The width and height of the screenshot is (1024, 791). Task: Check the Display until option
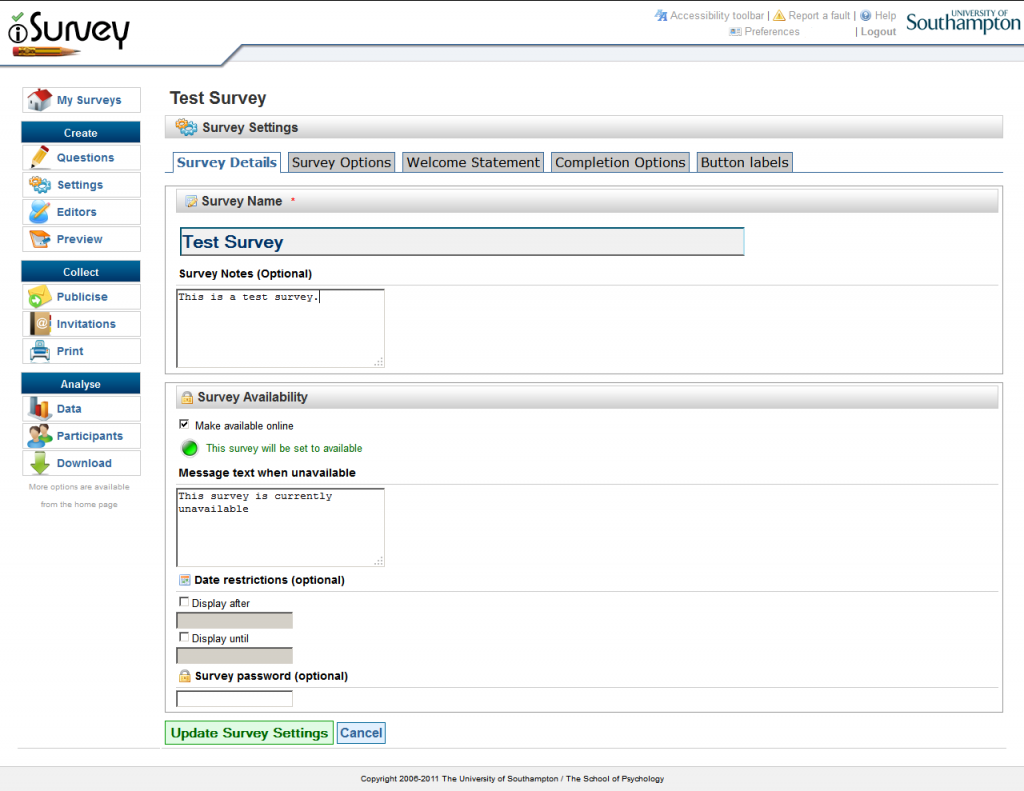point(184,637)
